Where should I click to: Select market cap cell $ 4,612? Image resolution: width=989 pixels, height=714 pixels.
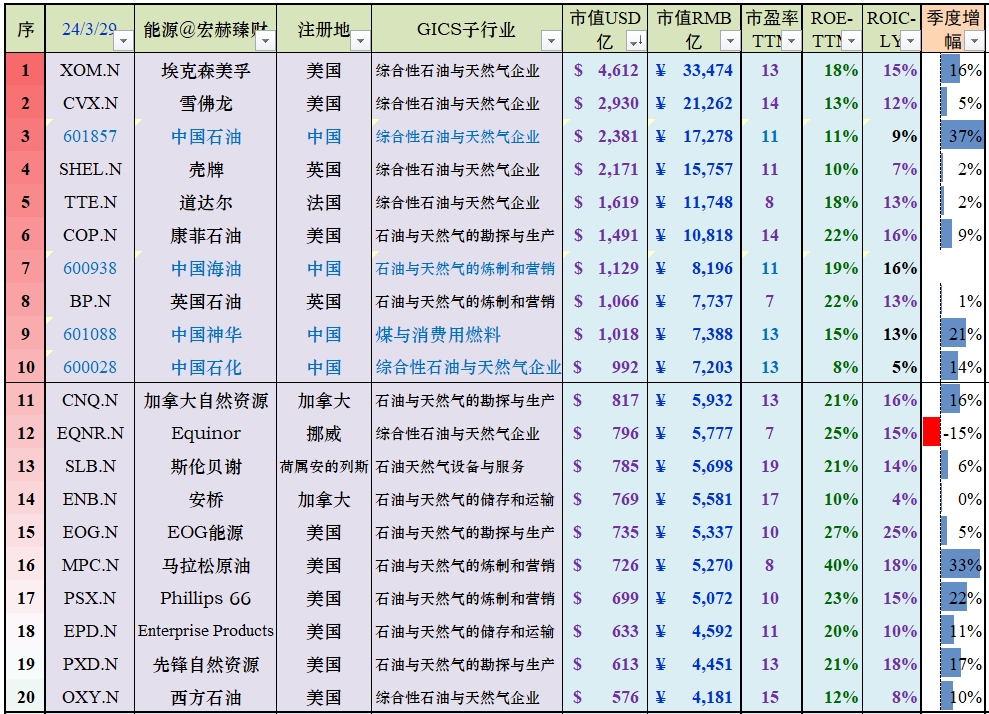tap(605, 70)
